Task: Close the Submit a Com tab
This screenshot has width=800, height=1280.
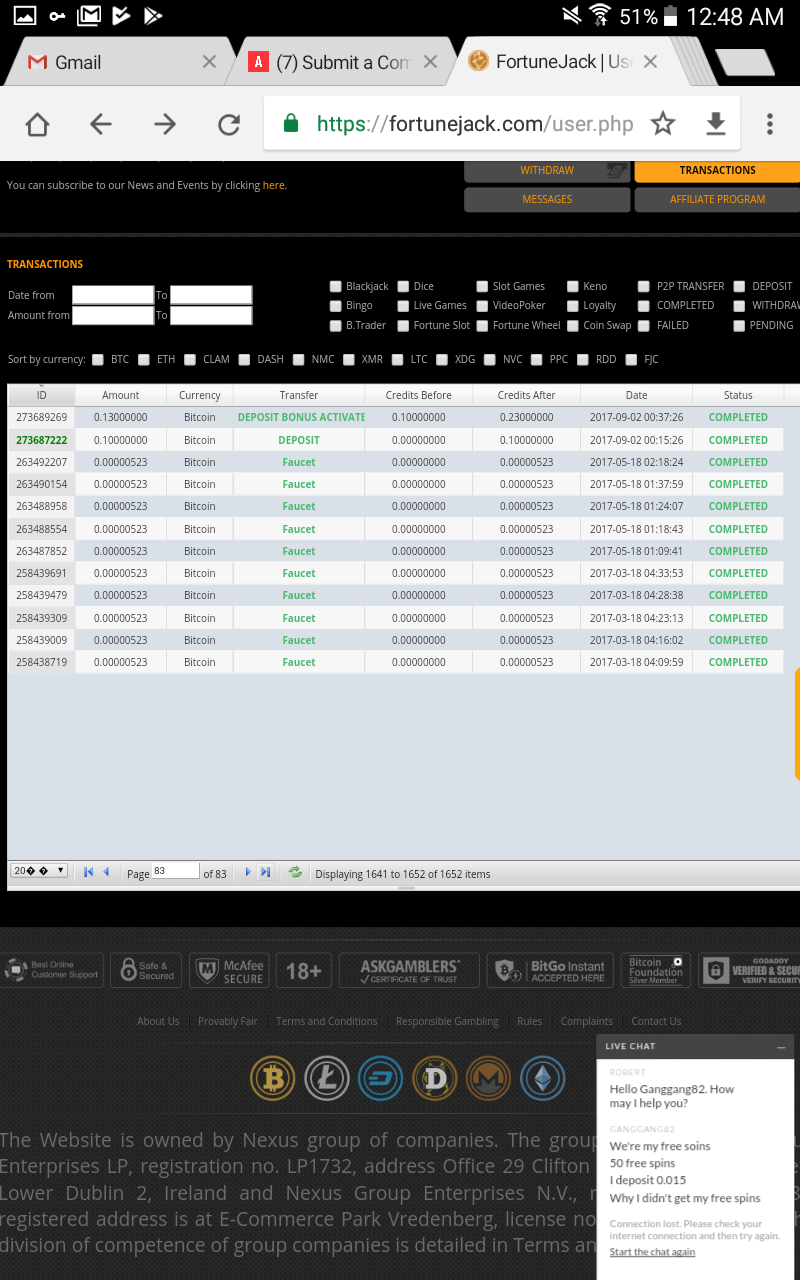Action: coord(430,62)
